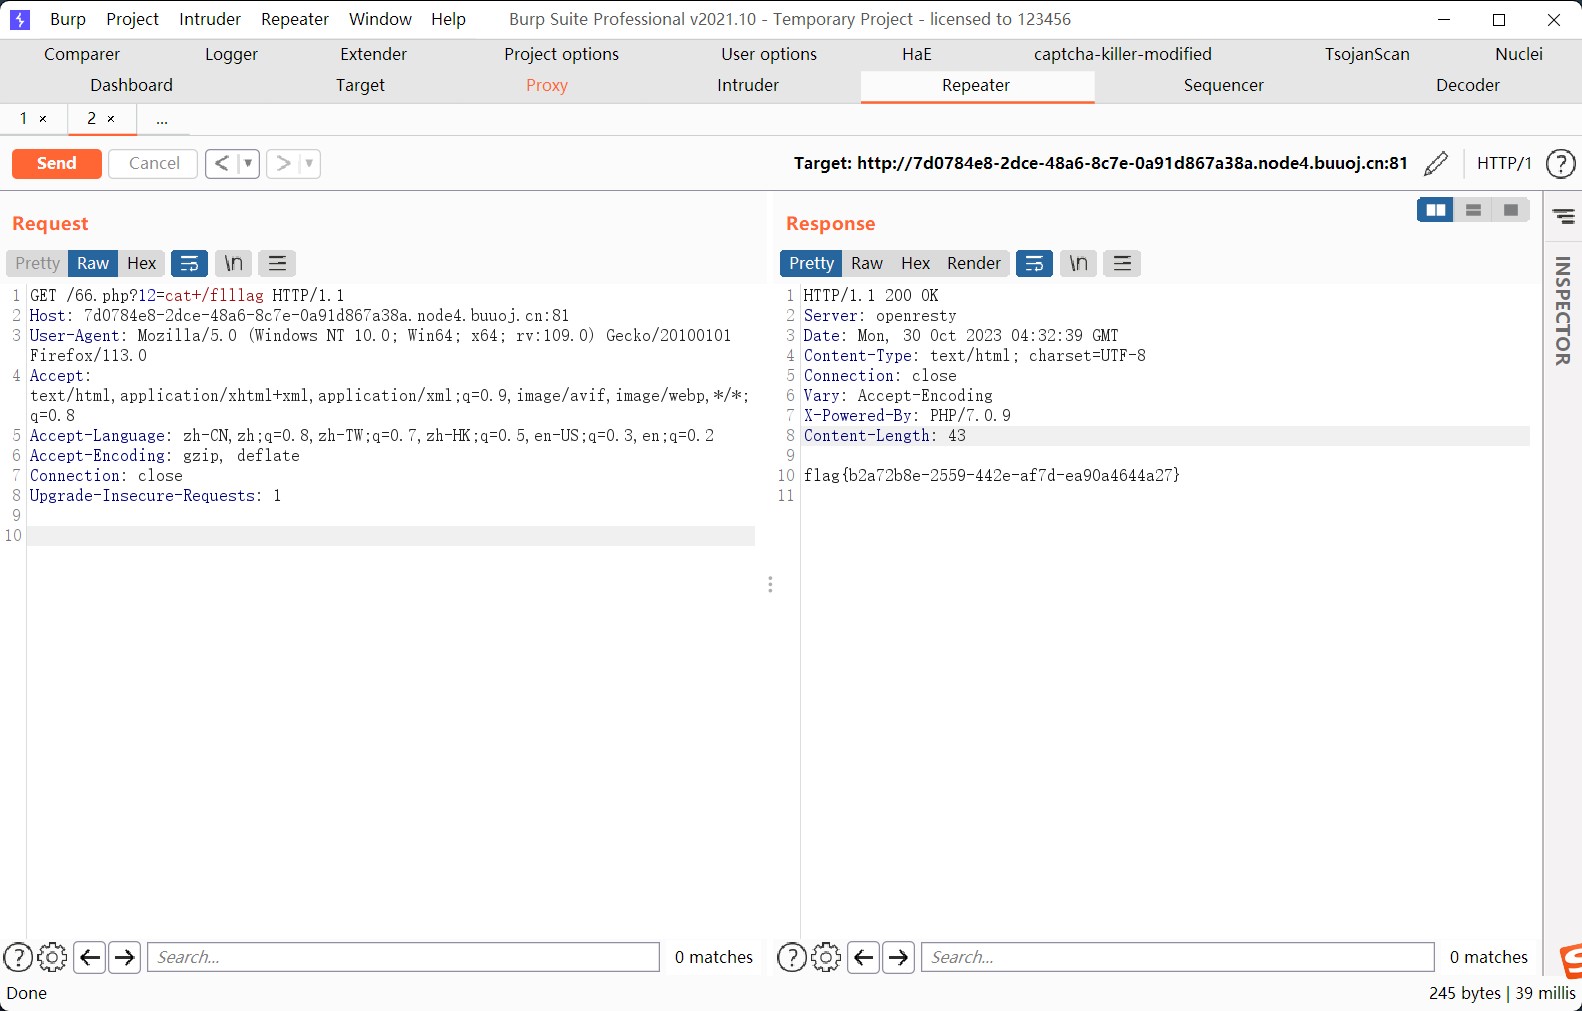Viewport: 1582px width, 1011px height.
Task: Switch to the Sequencer tab
Action: point(1224,85)
